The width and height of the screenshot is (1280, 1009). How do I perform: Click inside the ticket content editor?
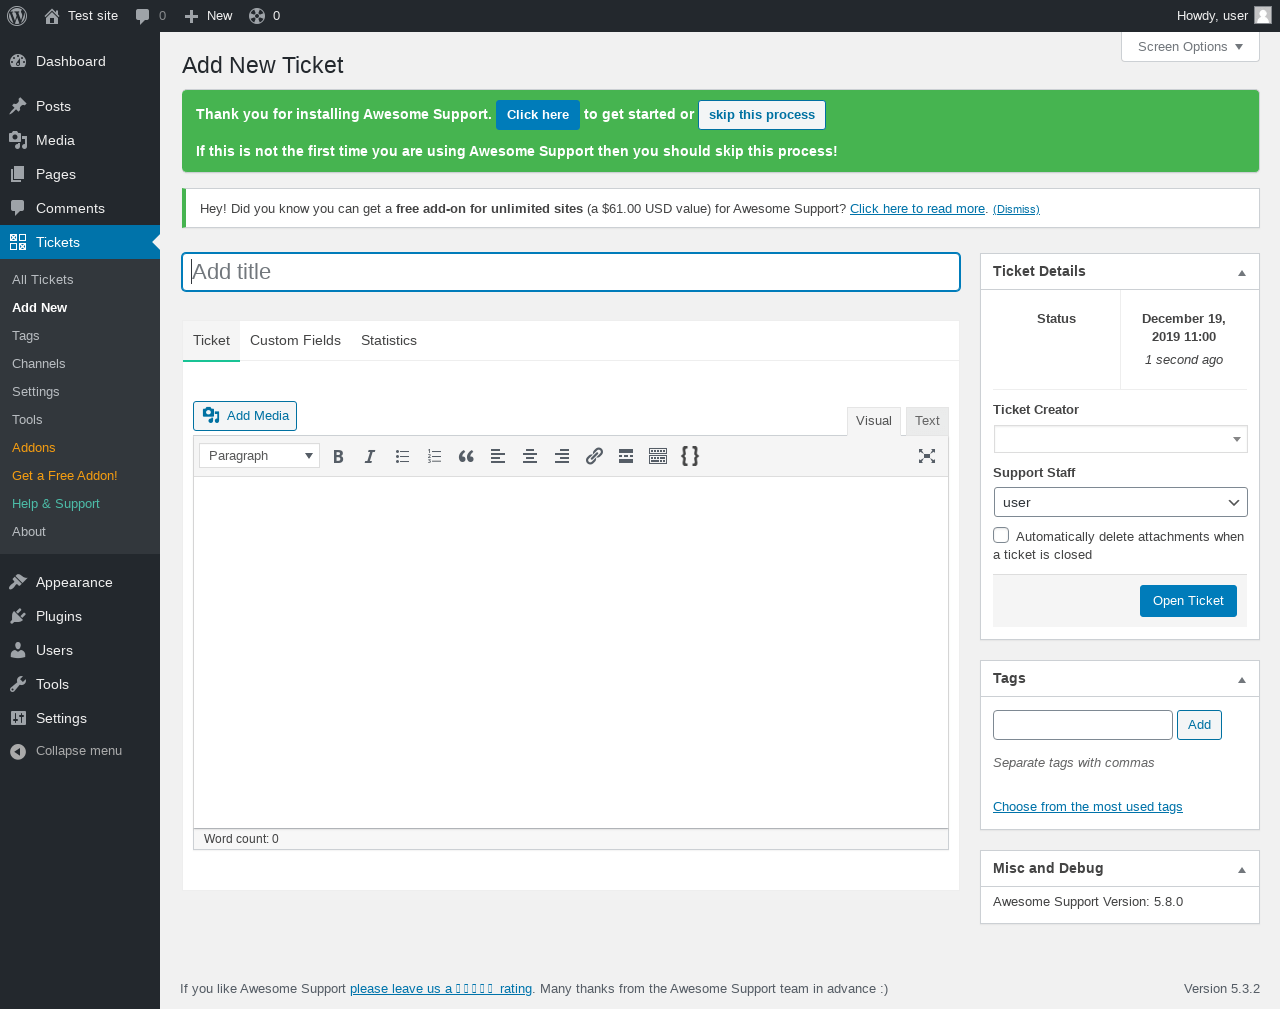(x=571, y=652)
